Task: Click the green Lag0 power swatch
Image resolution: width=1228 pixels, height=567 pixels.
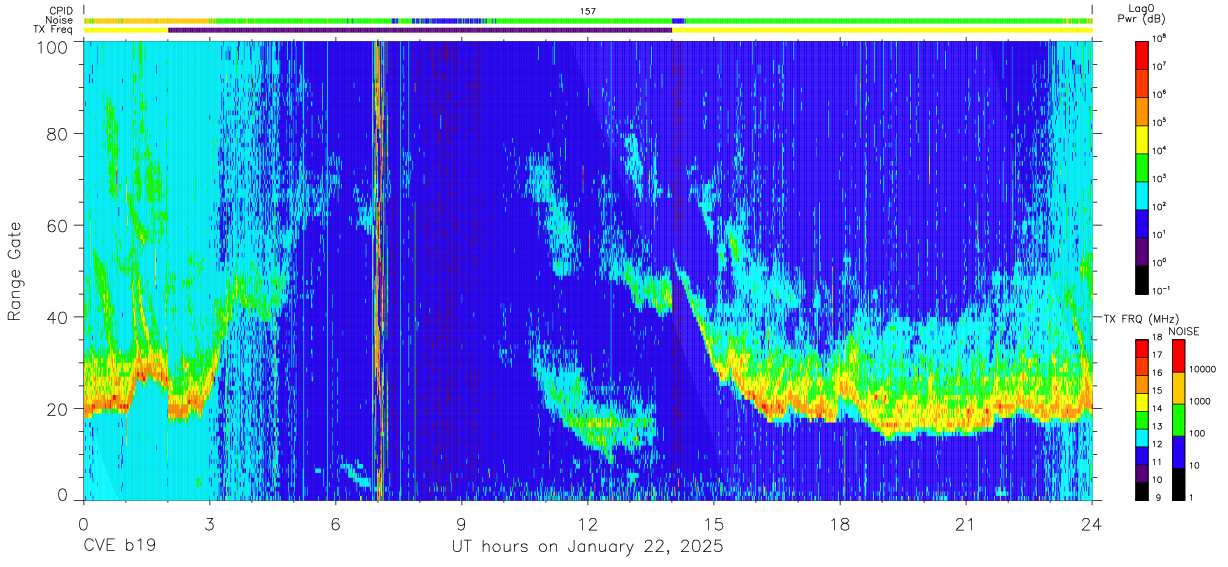Action: tap(1142, 166)
